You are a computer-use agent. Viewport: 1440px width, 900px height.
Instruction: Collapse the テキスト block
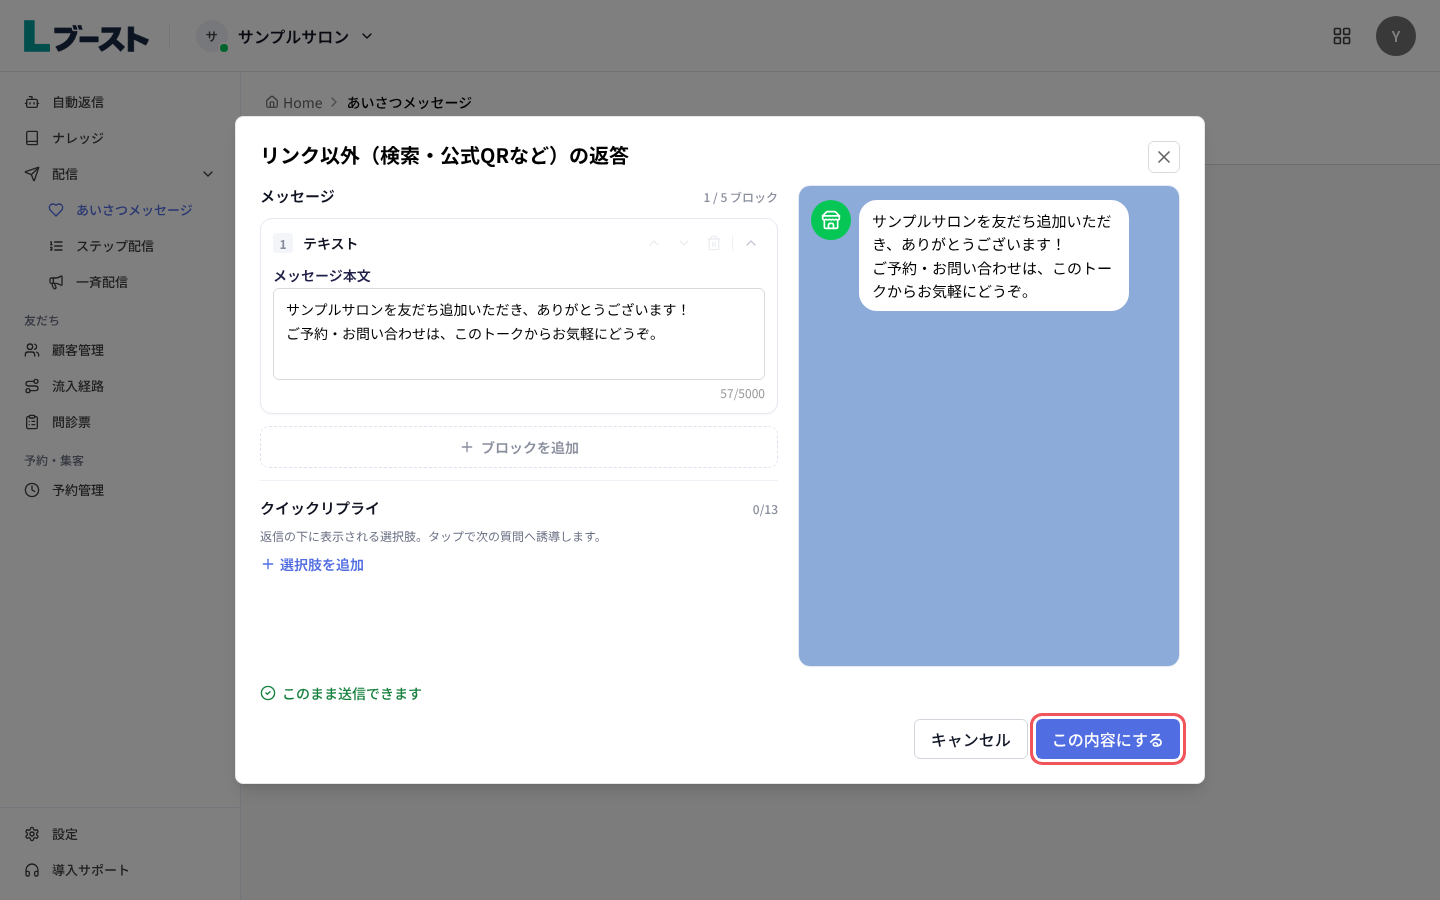[x=751, y=243]
